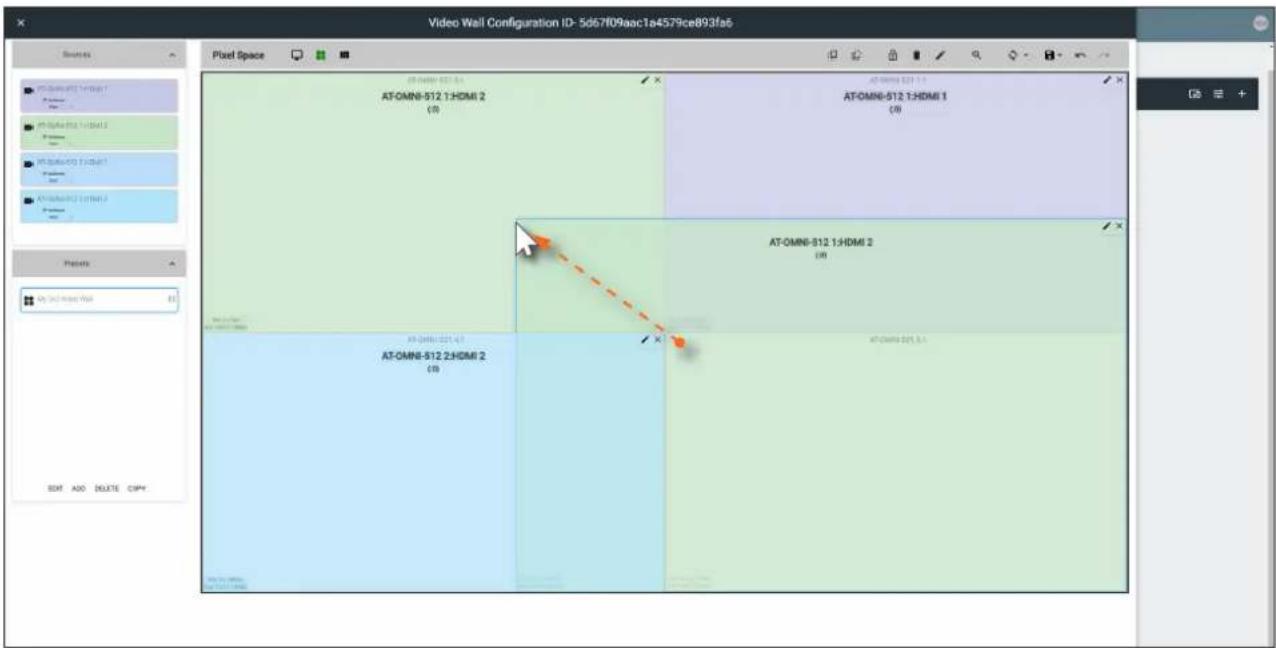Click the grid icon of the video wall preset
Viewport: 1276px width, 648px height.
click(29, 300)
